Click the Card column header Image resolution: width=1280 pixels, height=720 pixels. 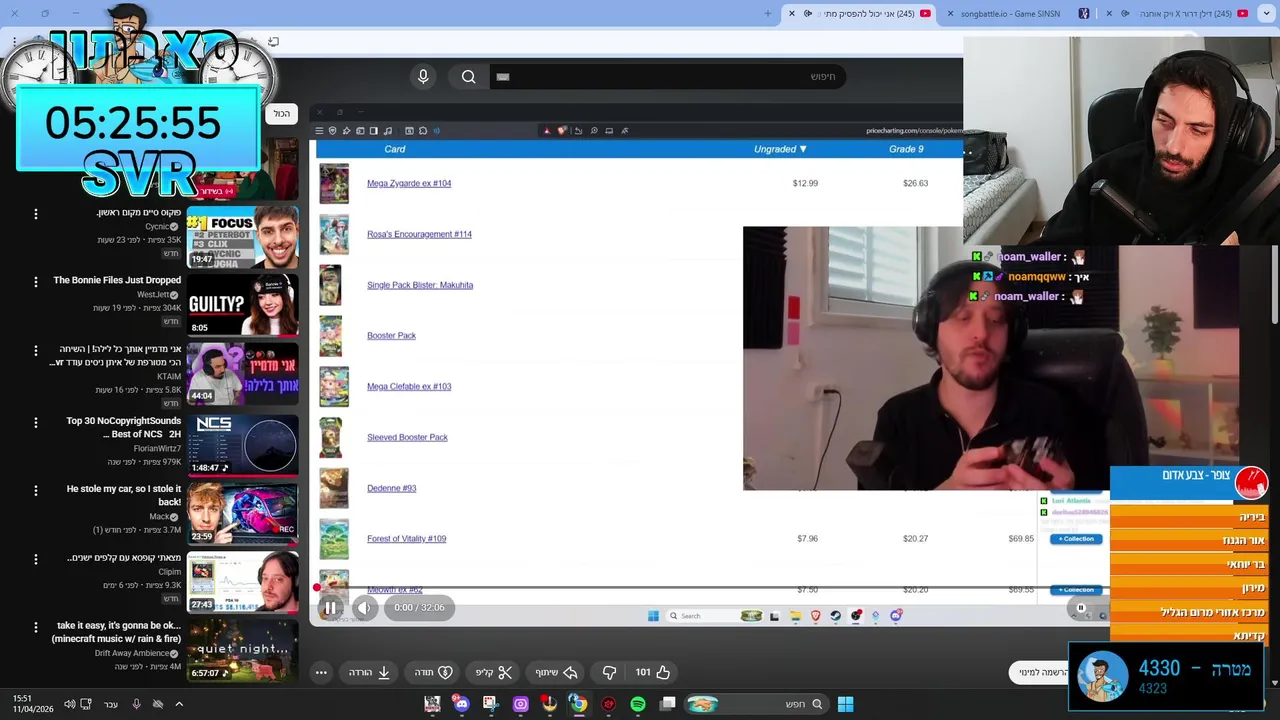pyautogui.click(x=395, y=149)
